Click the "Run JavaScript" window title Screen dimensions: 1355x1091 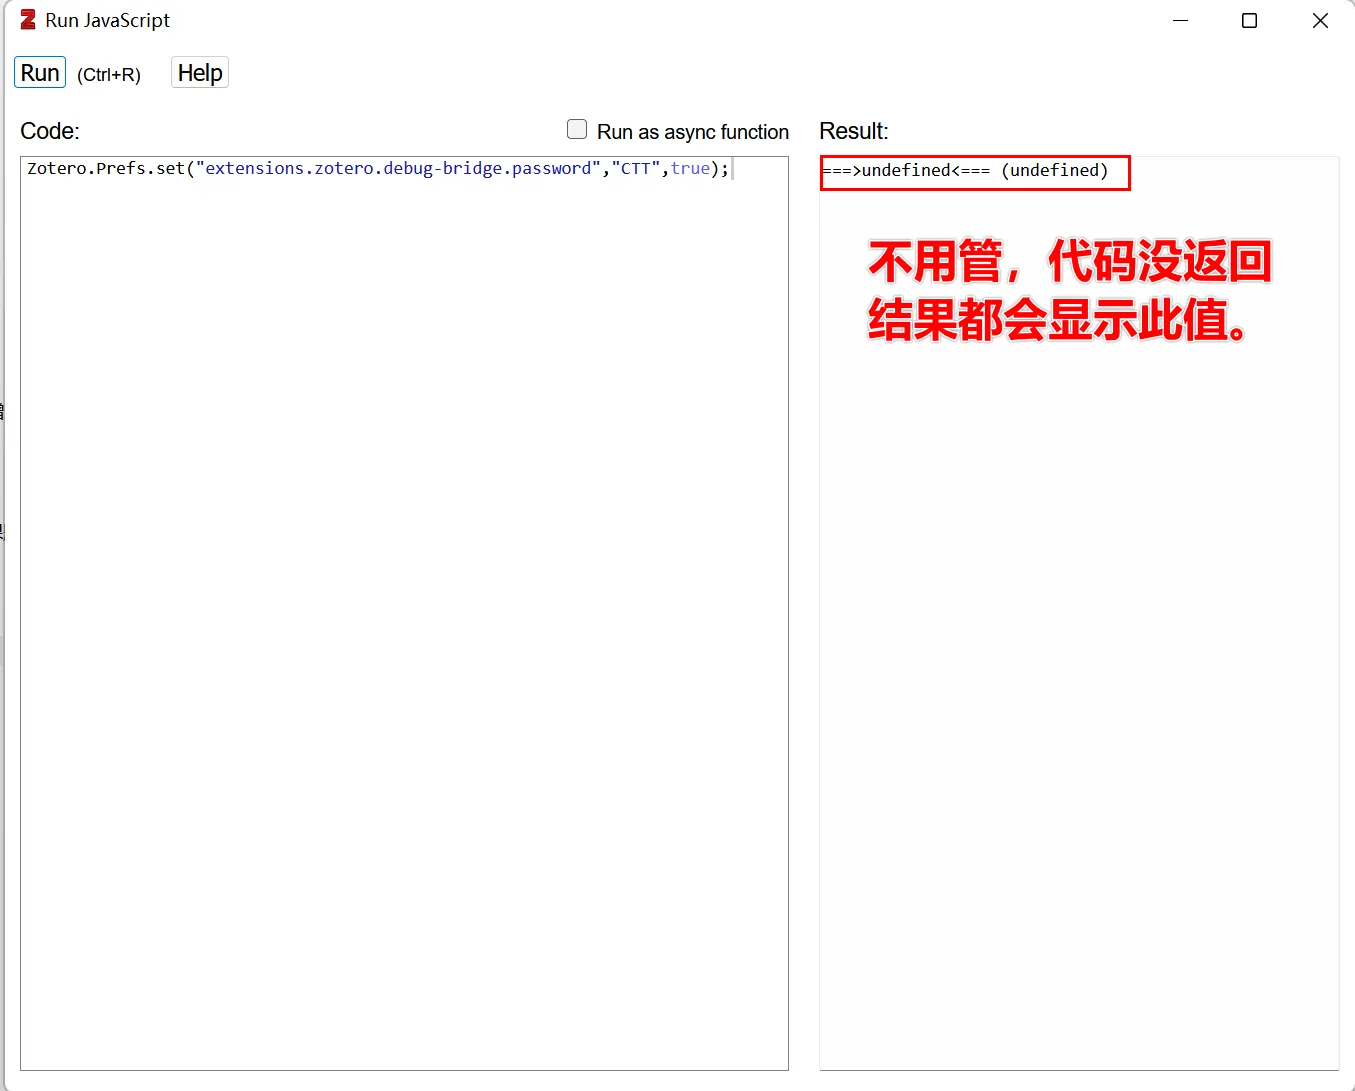click(108, 20)
